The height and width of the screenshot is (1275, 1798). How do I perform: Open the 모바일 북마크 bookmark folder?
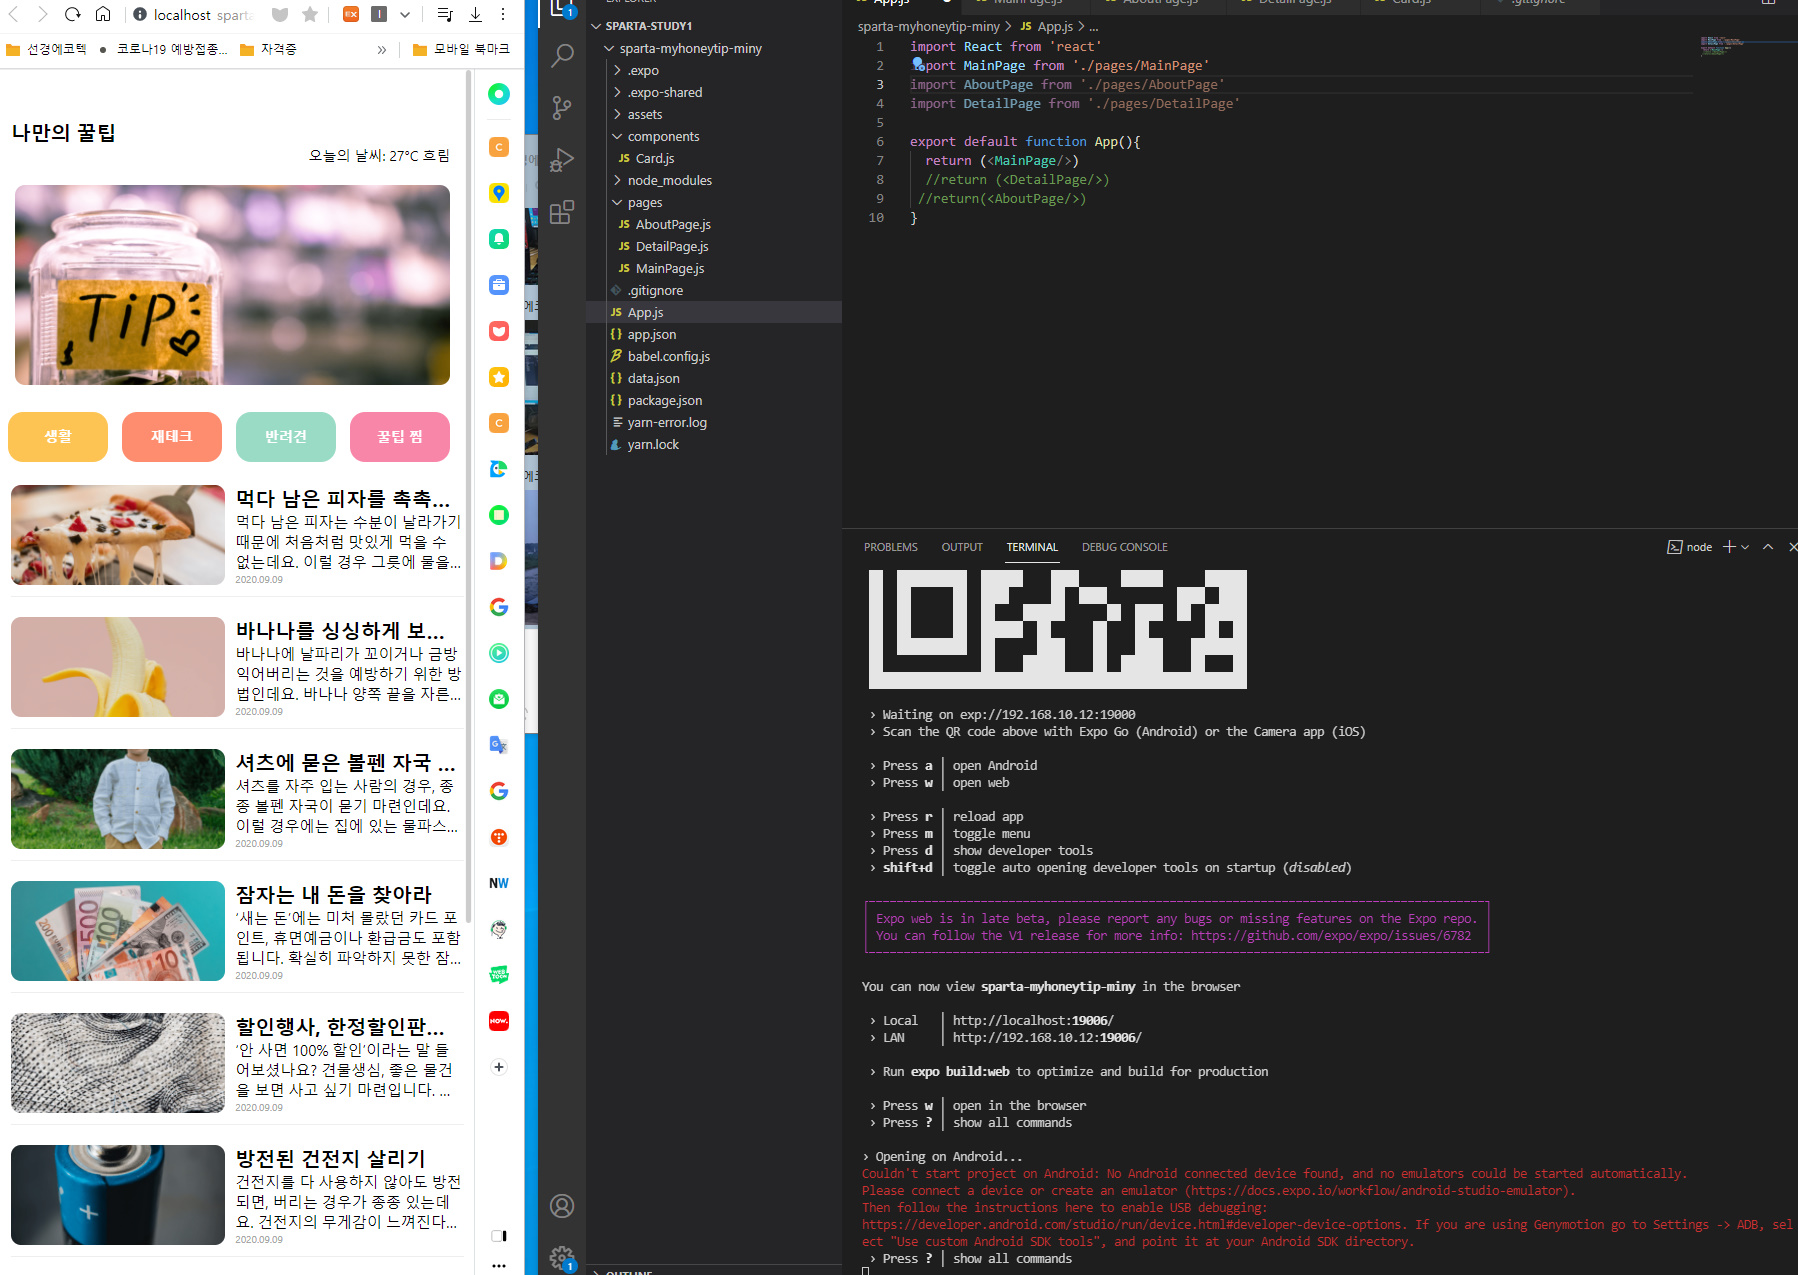pos(461,49)
